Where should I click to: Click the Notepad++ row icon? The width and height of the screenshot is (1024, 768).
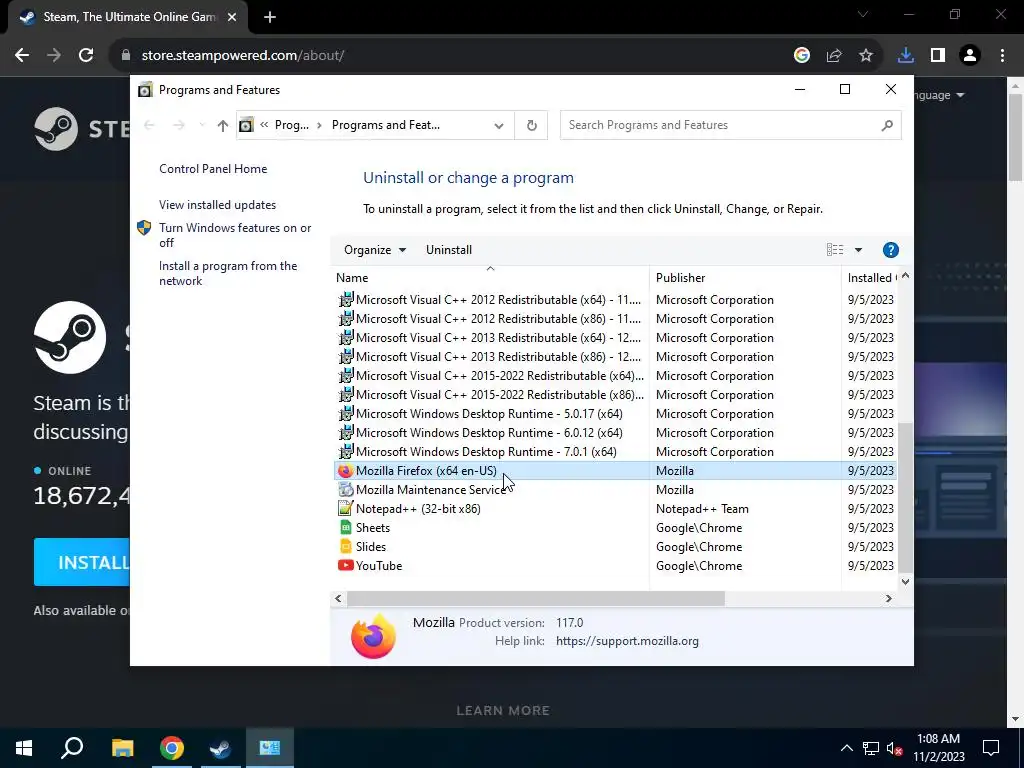click(345, 509)
